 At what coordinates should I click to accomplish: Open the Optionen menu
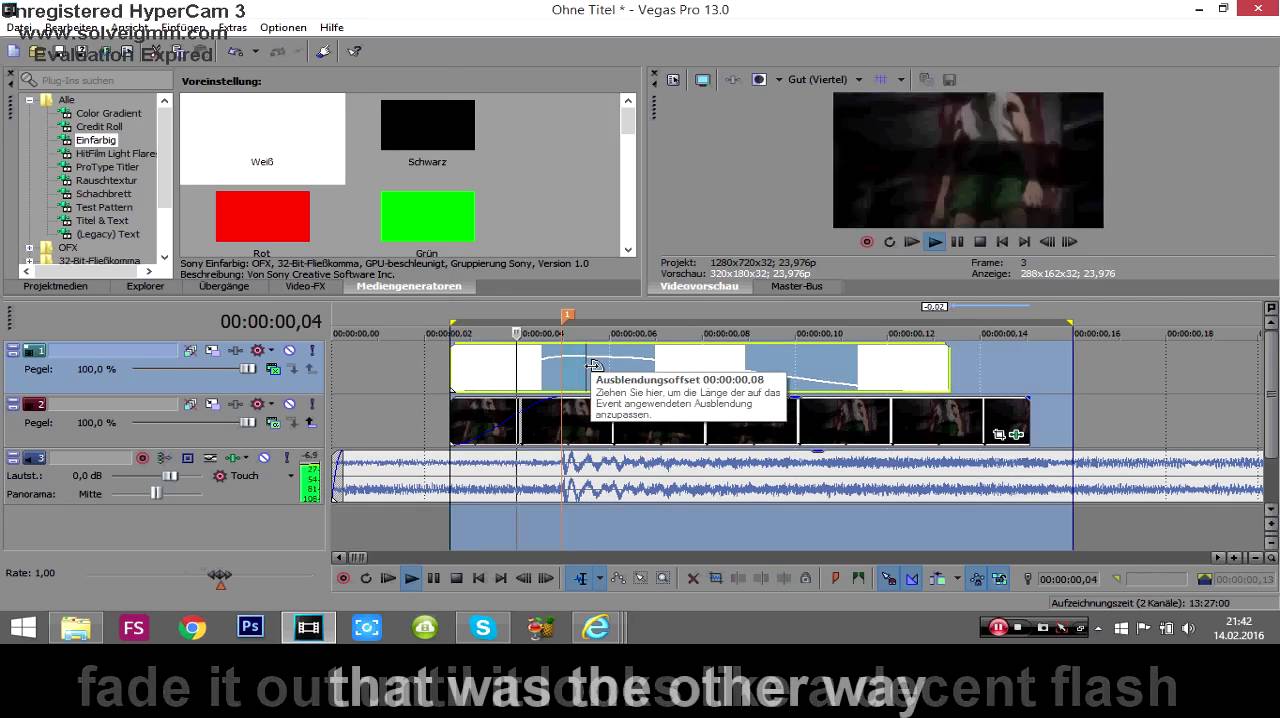pyautogui.click(x=283, y=27)
